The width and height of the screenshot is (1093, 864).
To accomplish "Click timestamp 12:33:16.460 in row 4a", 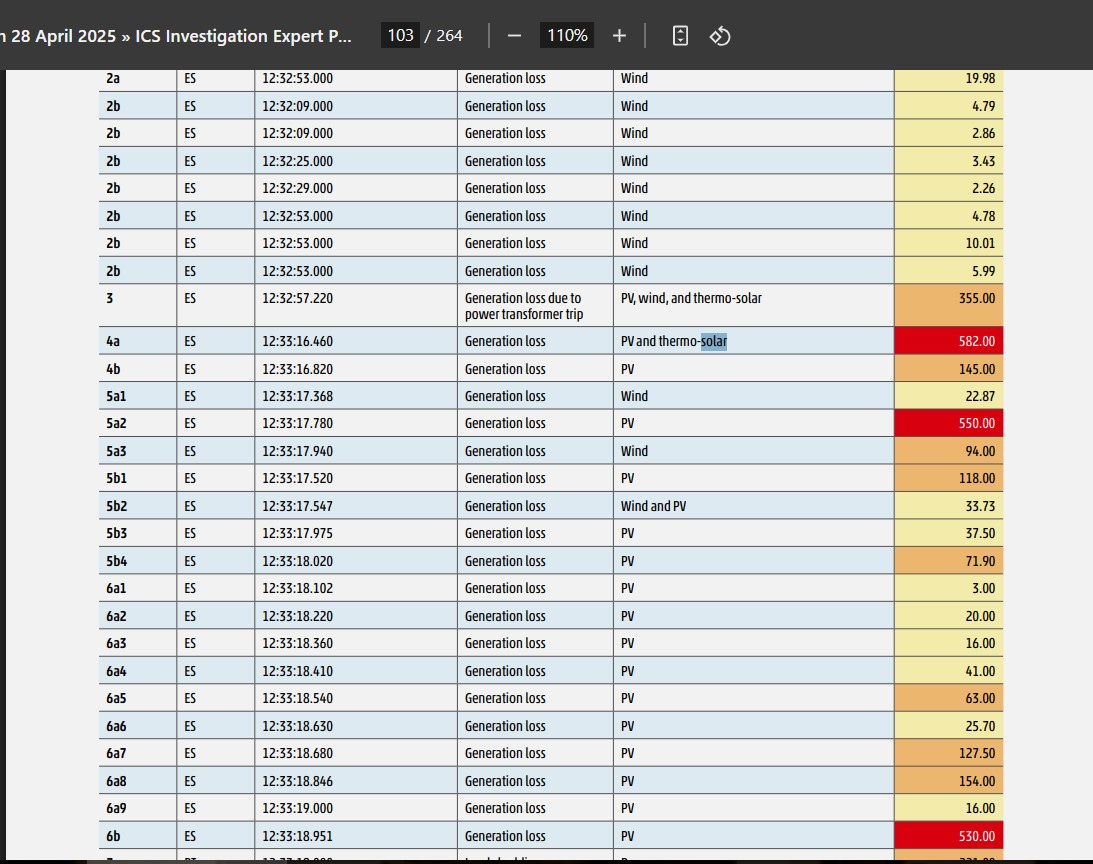I will [x=298, y=341].
